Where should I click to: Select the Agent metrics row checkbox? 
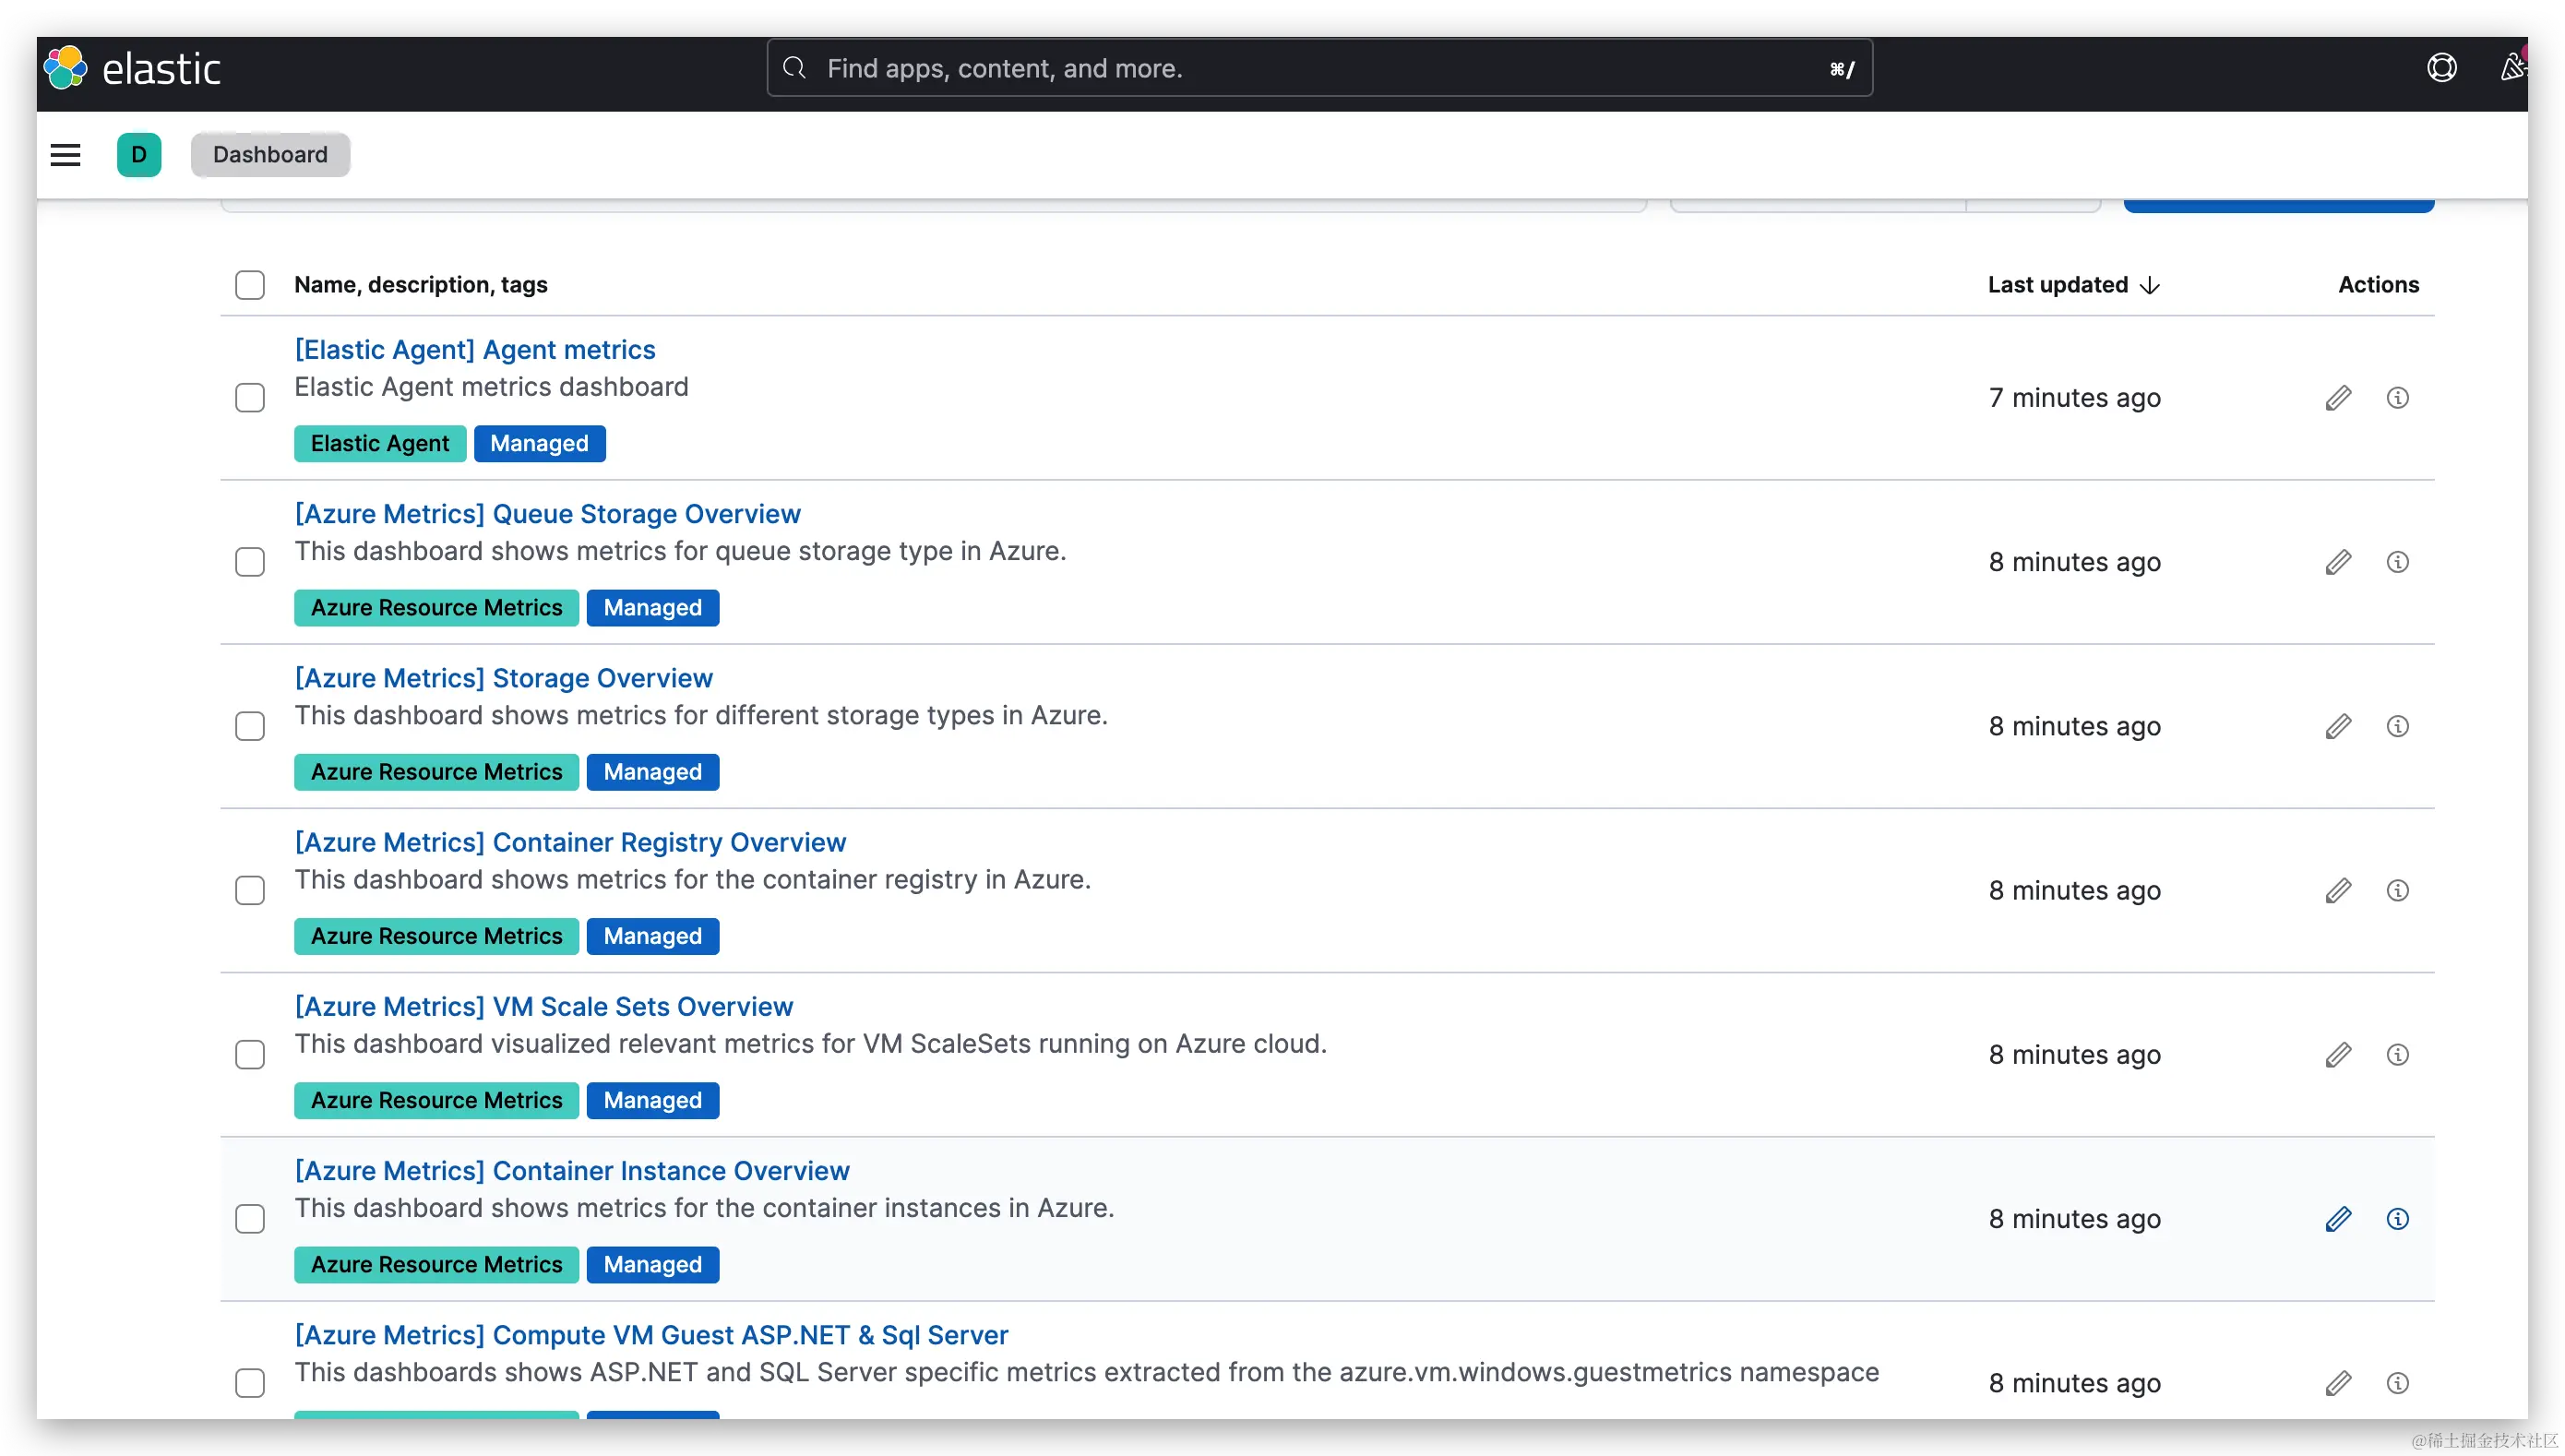click(x=250, y=398)
